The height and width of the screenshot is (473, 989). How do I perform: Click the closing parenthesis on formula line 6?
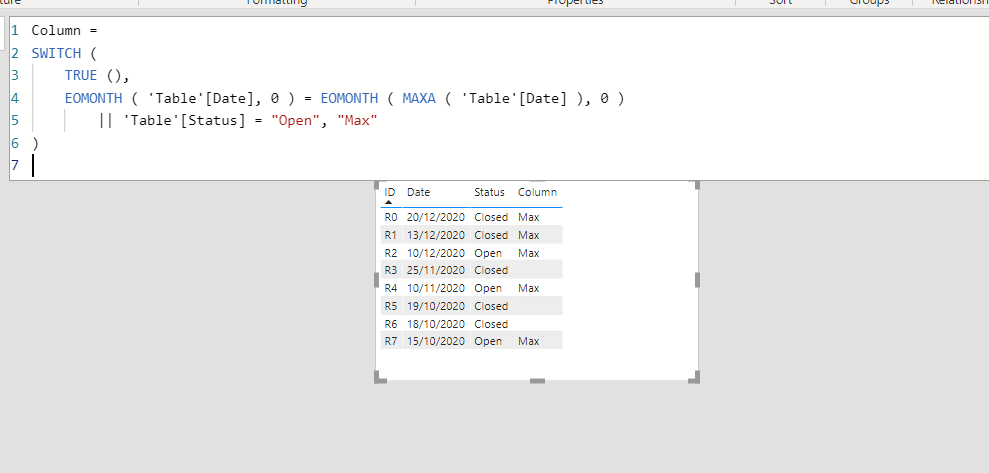pos(35,143)
